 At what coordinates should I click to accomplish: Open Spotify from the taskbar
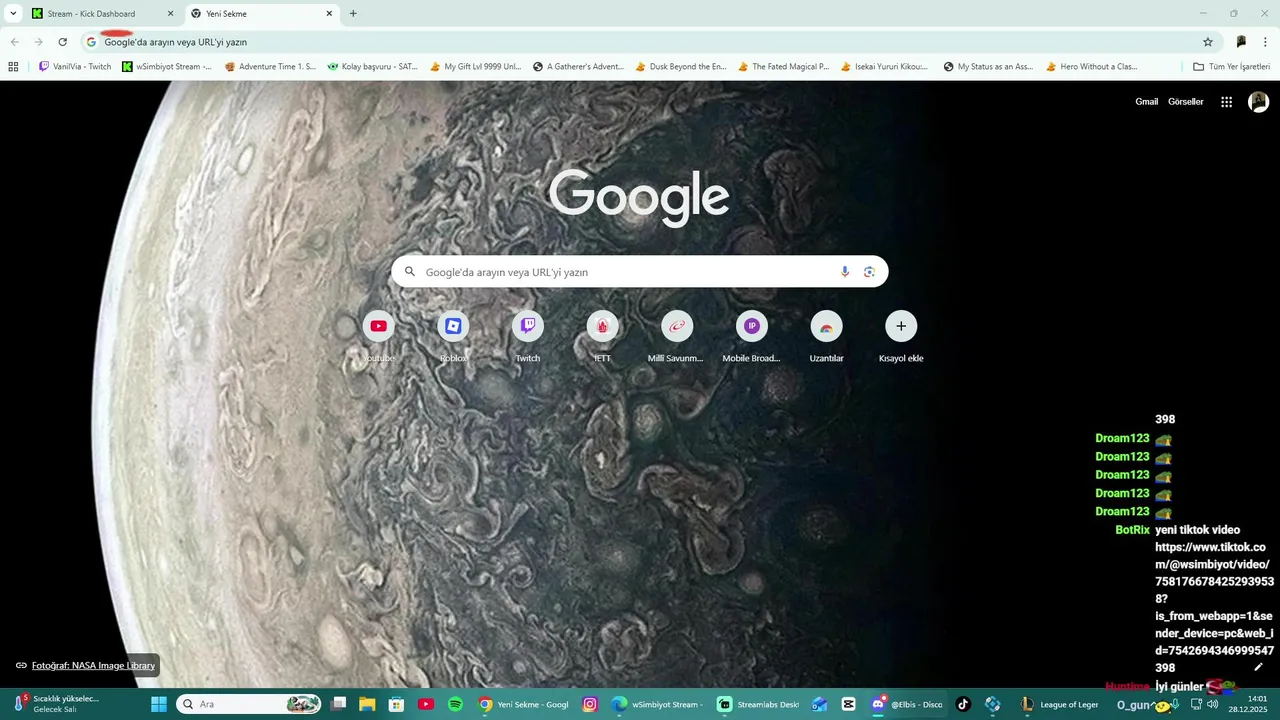(455, 704)
